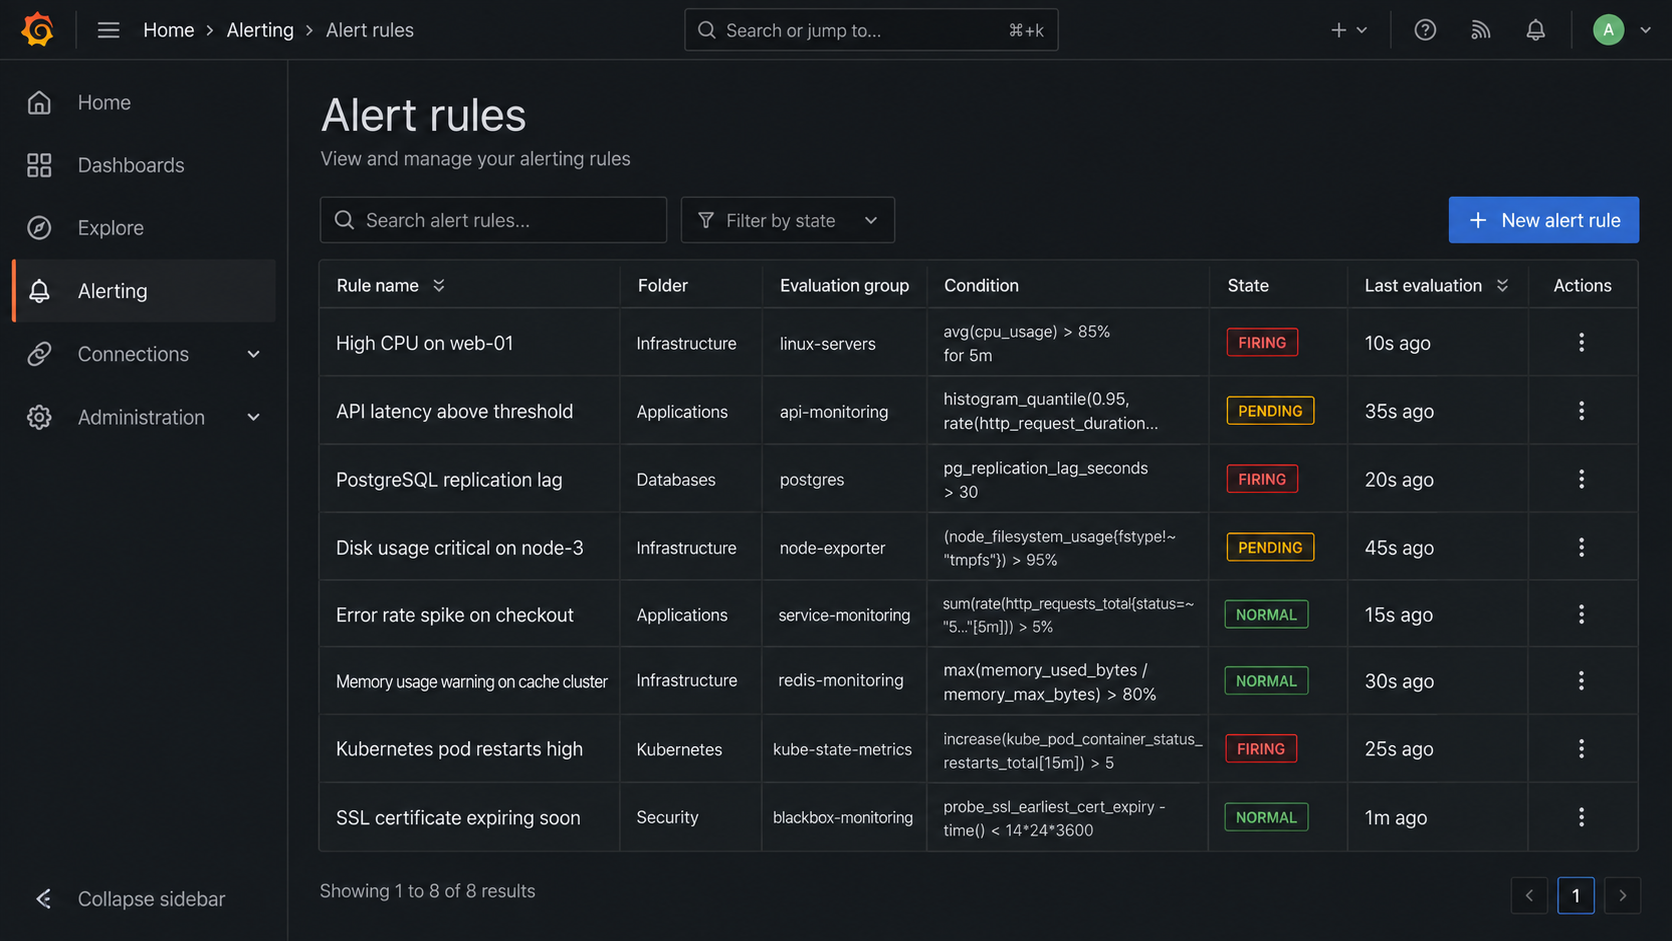Click the Administration gear icon in sidebar
This screenshot has width=1672, height=941.
click(x=39, y=417)
